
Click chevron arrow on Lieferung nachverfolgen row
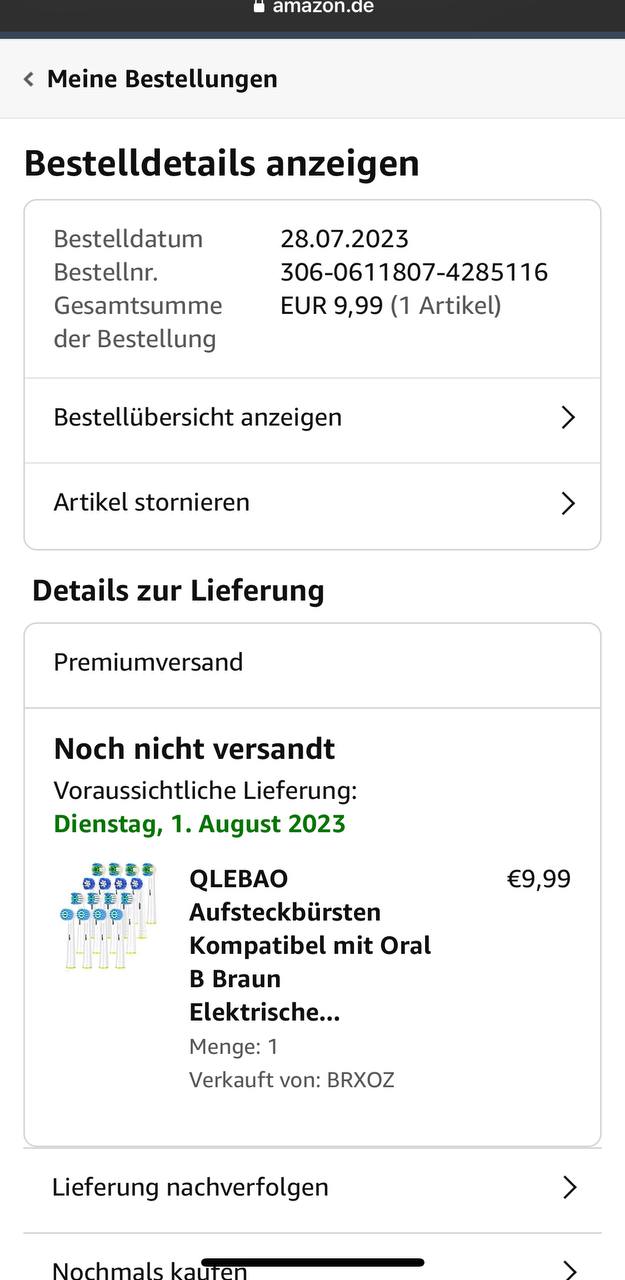[569, 1187]
